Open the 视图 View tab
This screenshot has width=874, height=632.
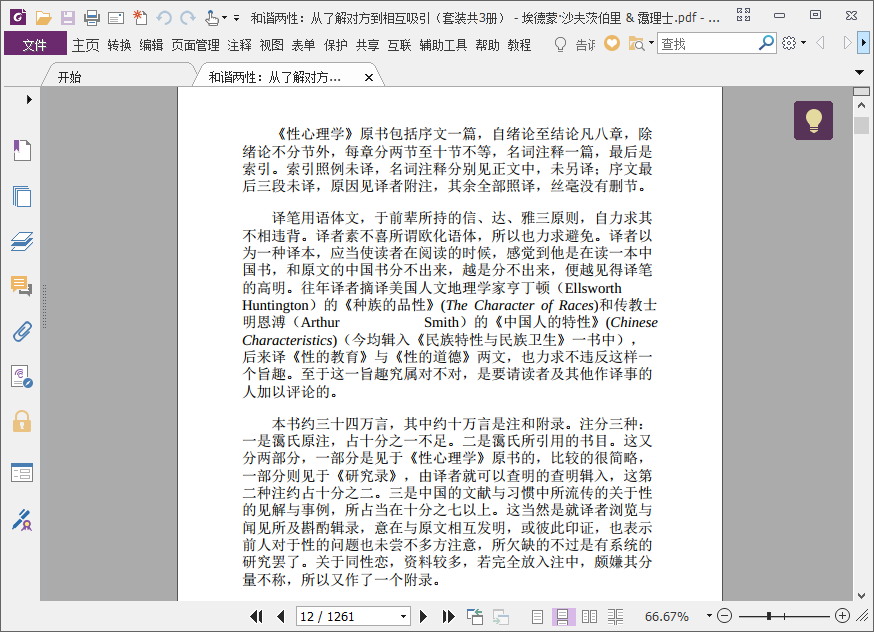271,45
